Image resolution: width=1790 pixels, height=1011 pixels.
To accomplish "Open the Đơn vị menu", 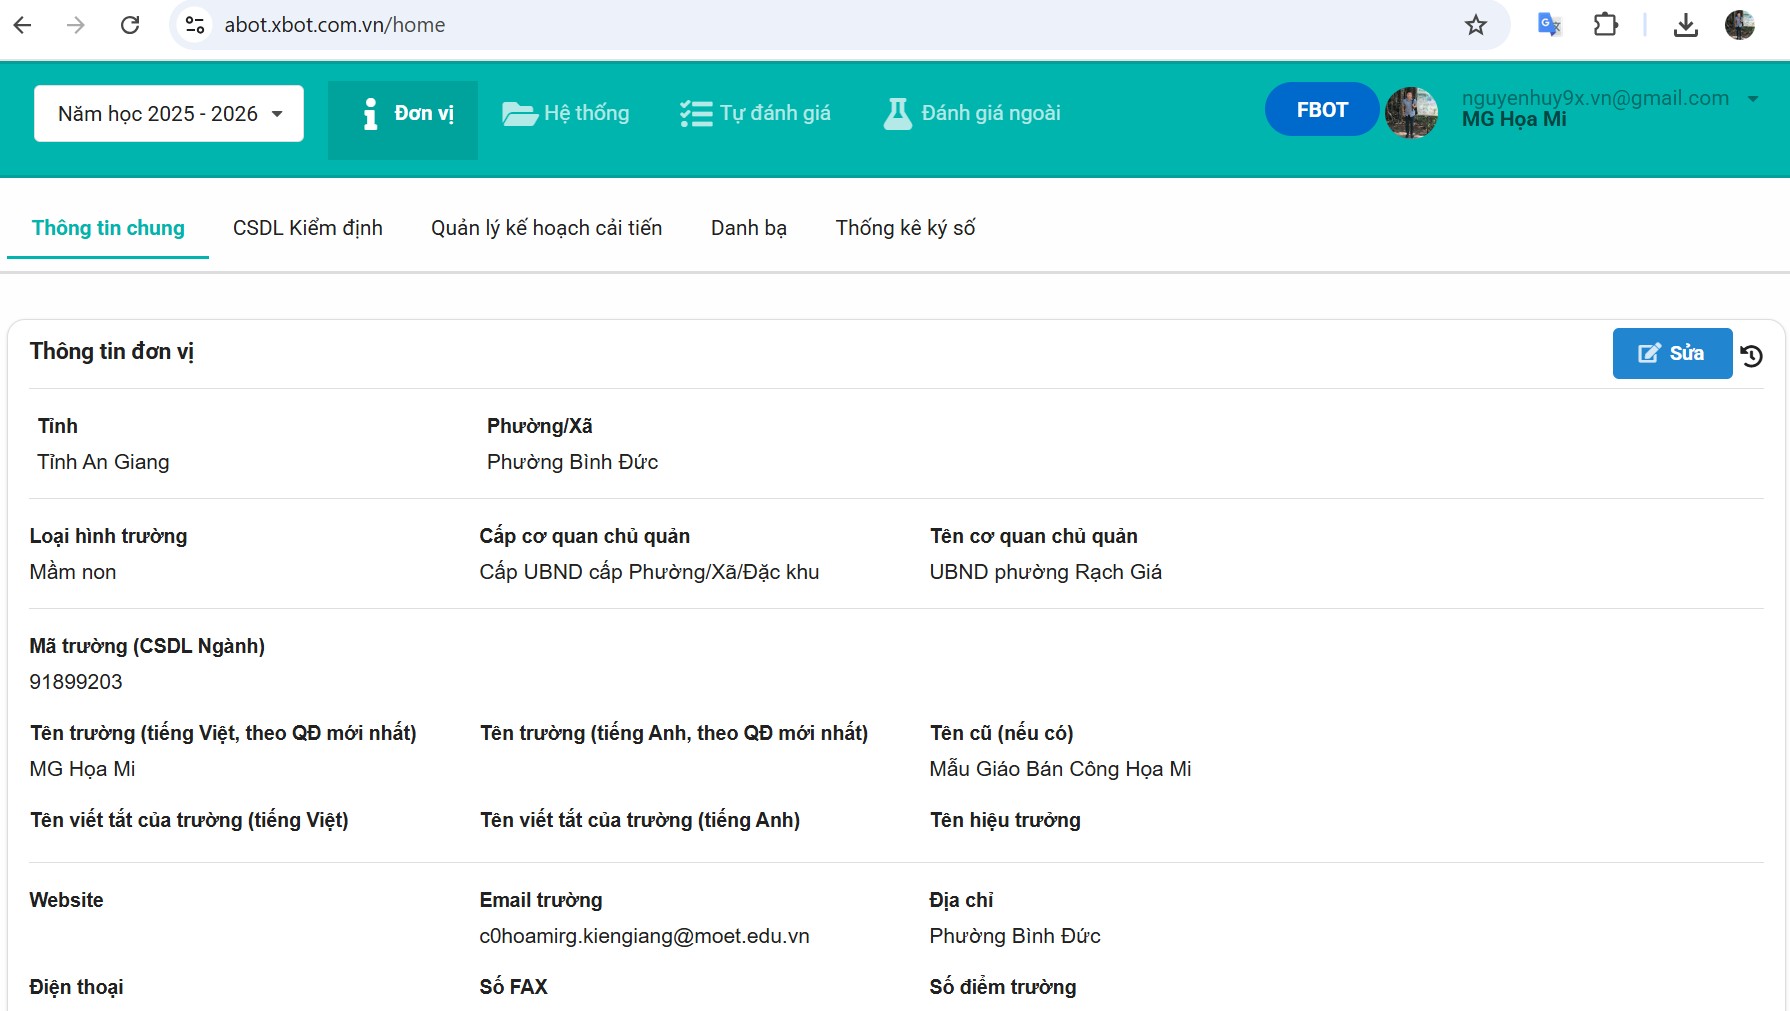I will 403,114.
